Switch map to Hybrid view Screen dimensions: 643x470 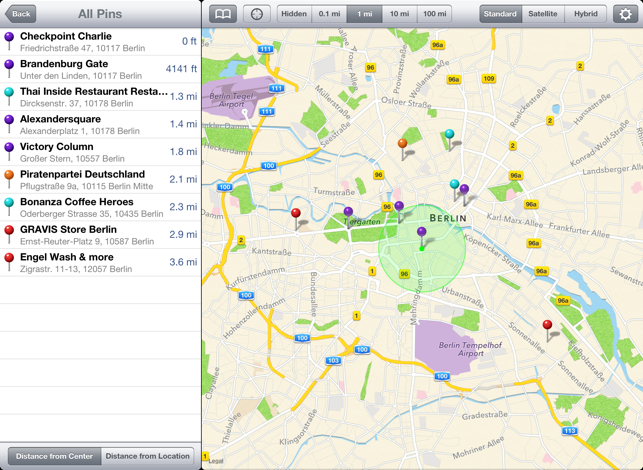tap(585, 14)
